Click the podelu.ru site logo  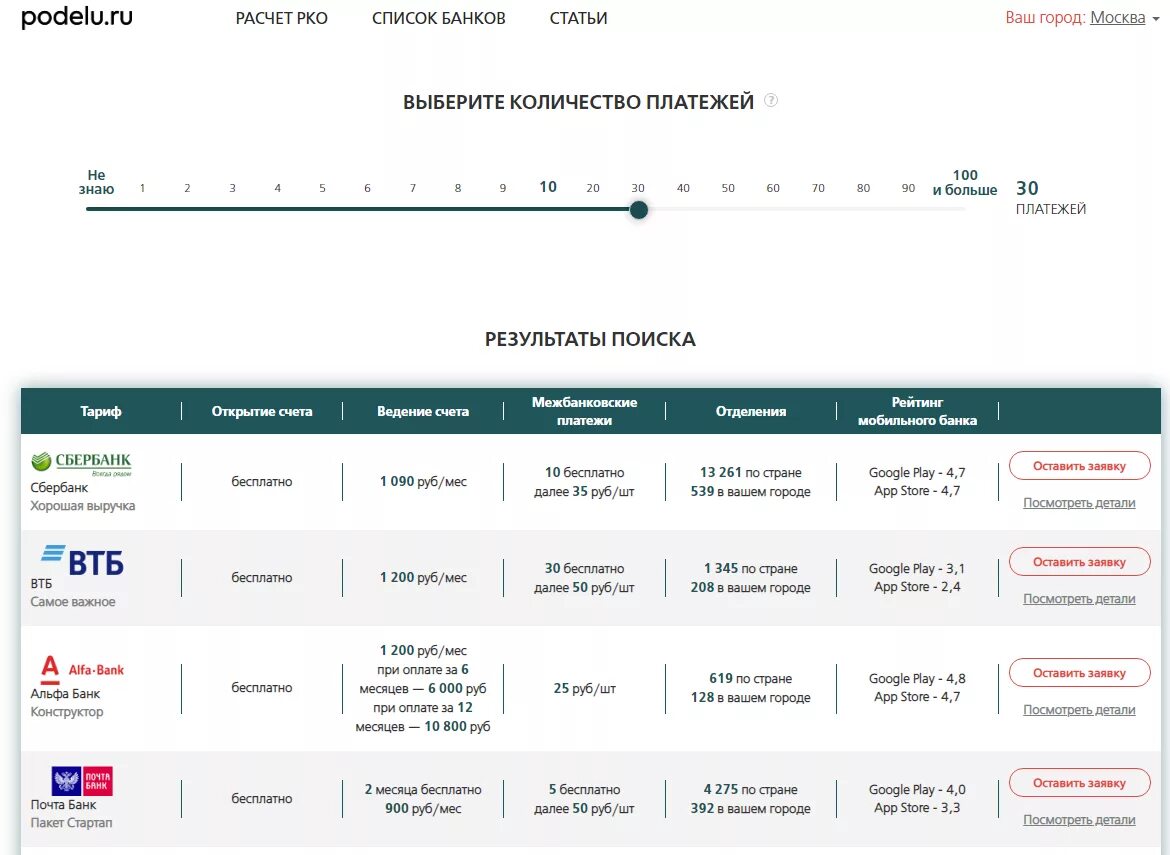(75, 17)
